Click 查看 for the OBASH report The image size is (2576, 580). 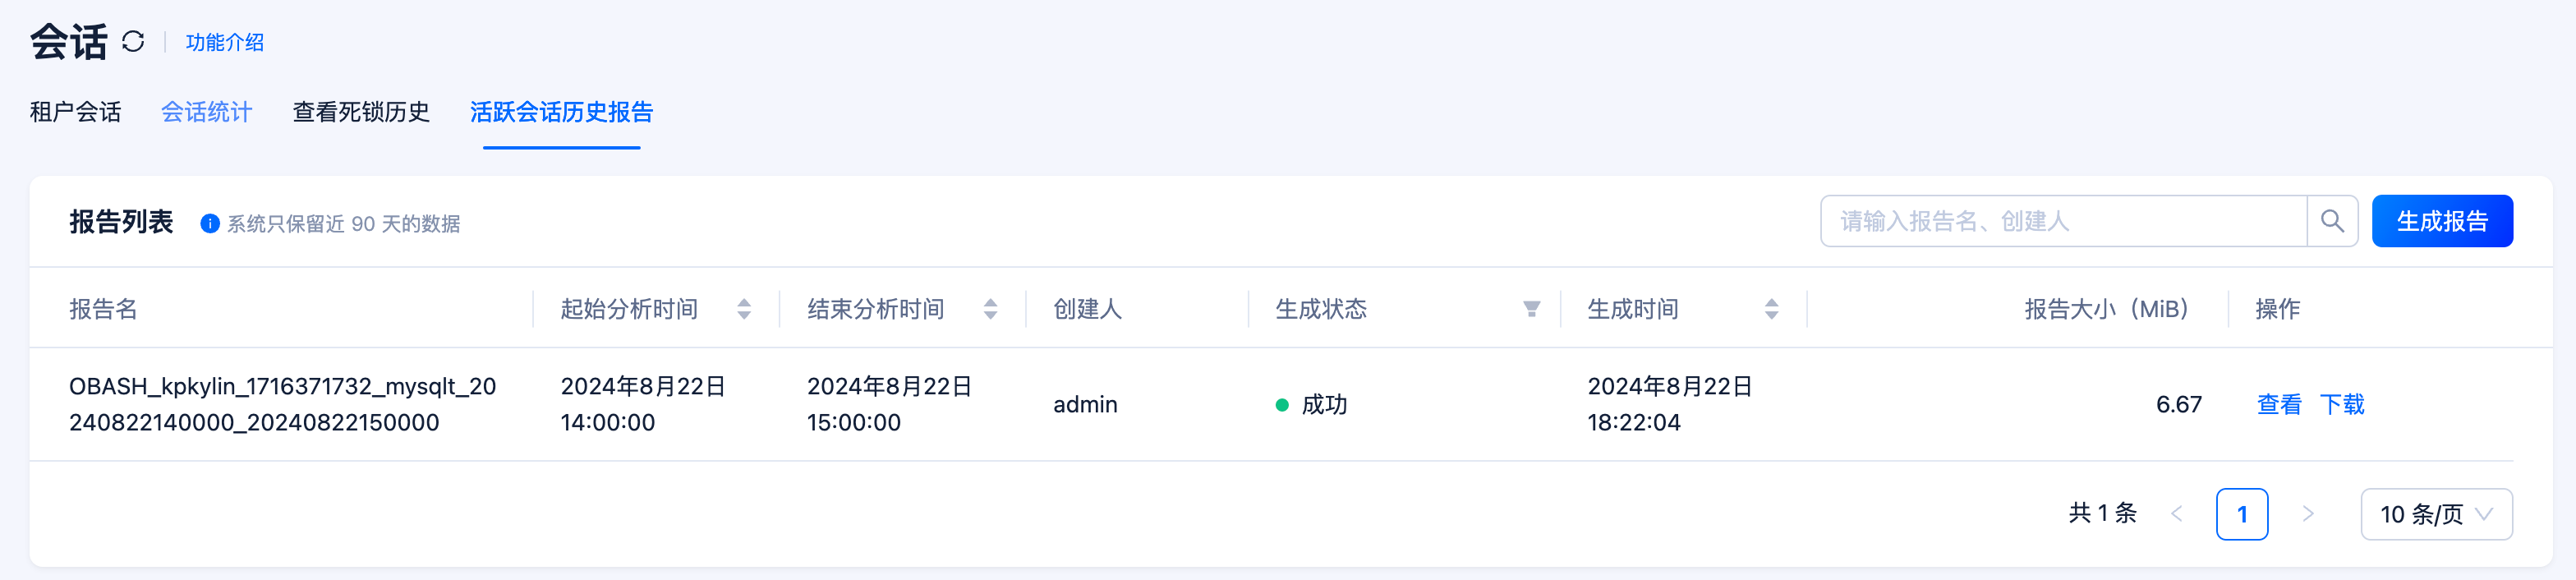pos(2279,404)
